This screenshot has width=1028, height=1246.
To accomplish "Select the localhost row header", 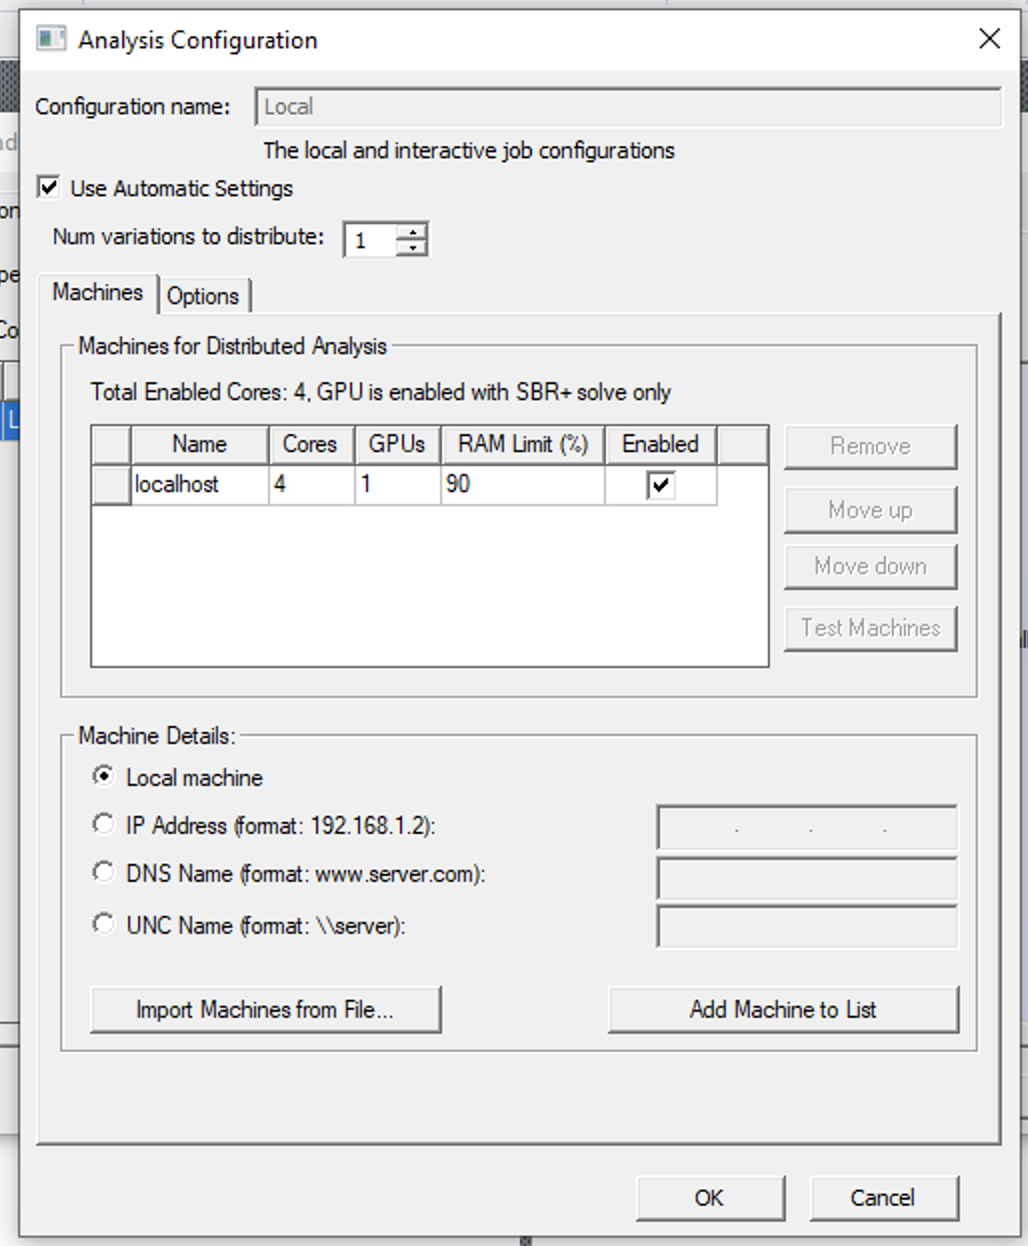I will pyautogui.click(x=110, y=485).
